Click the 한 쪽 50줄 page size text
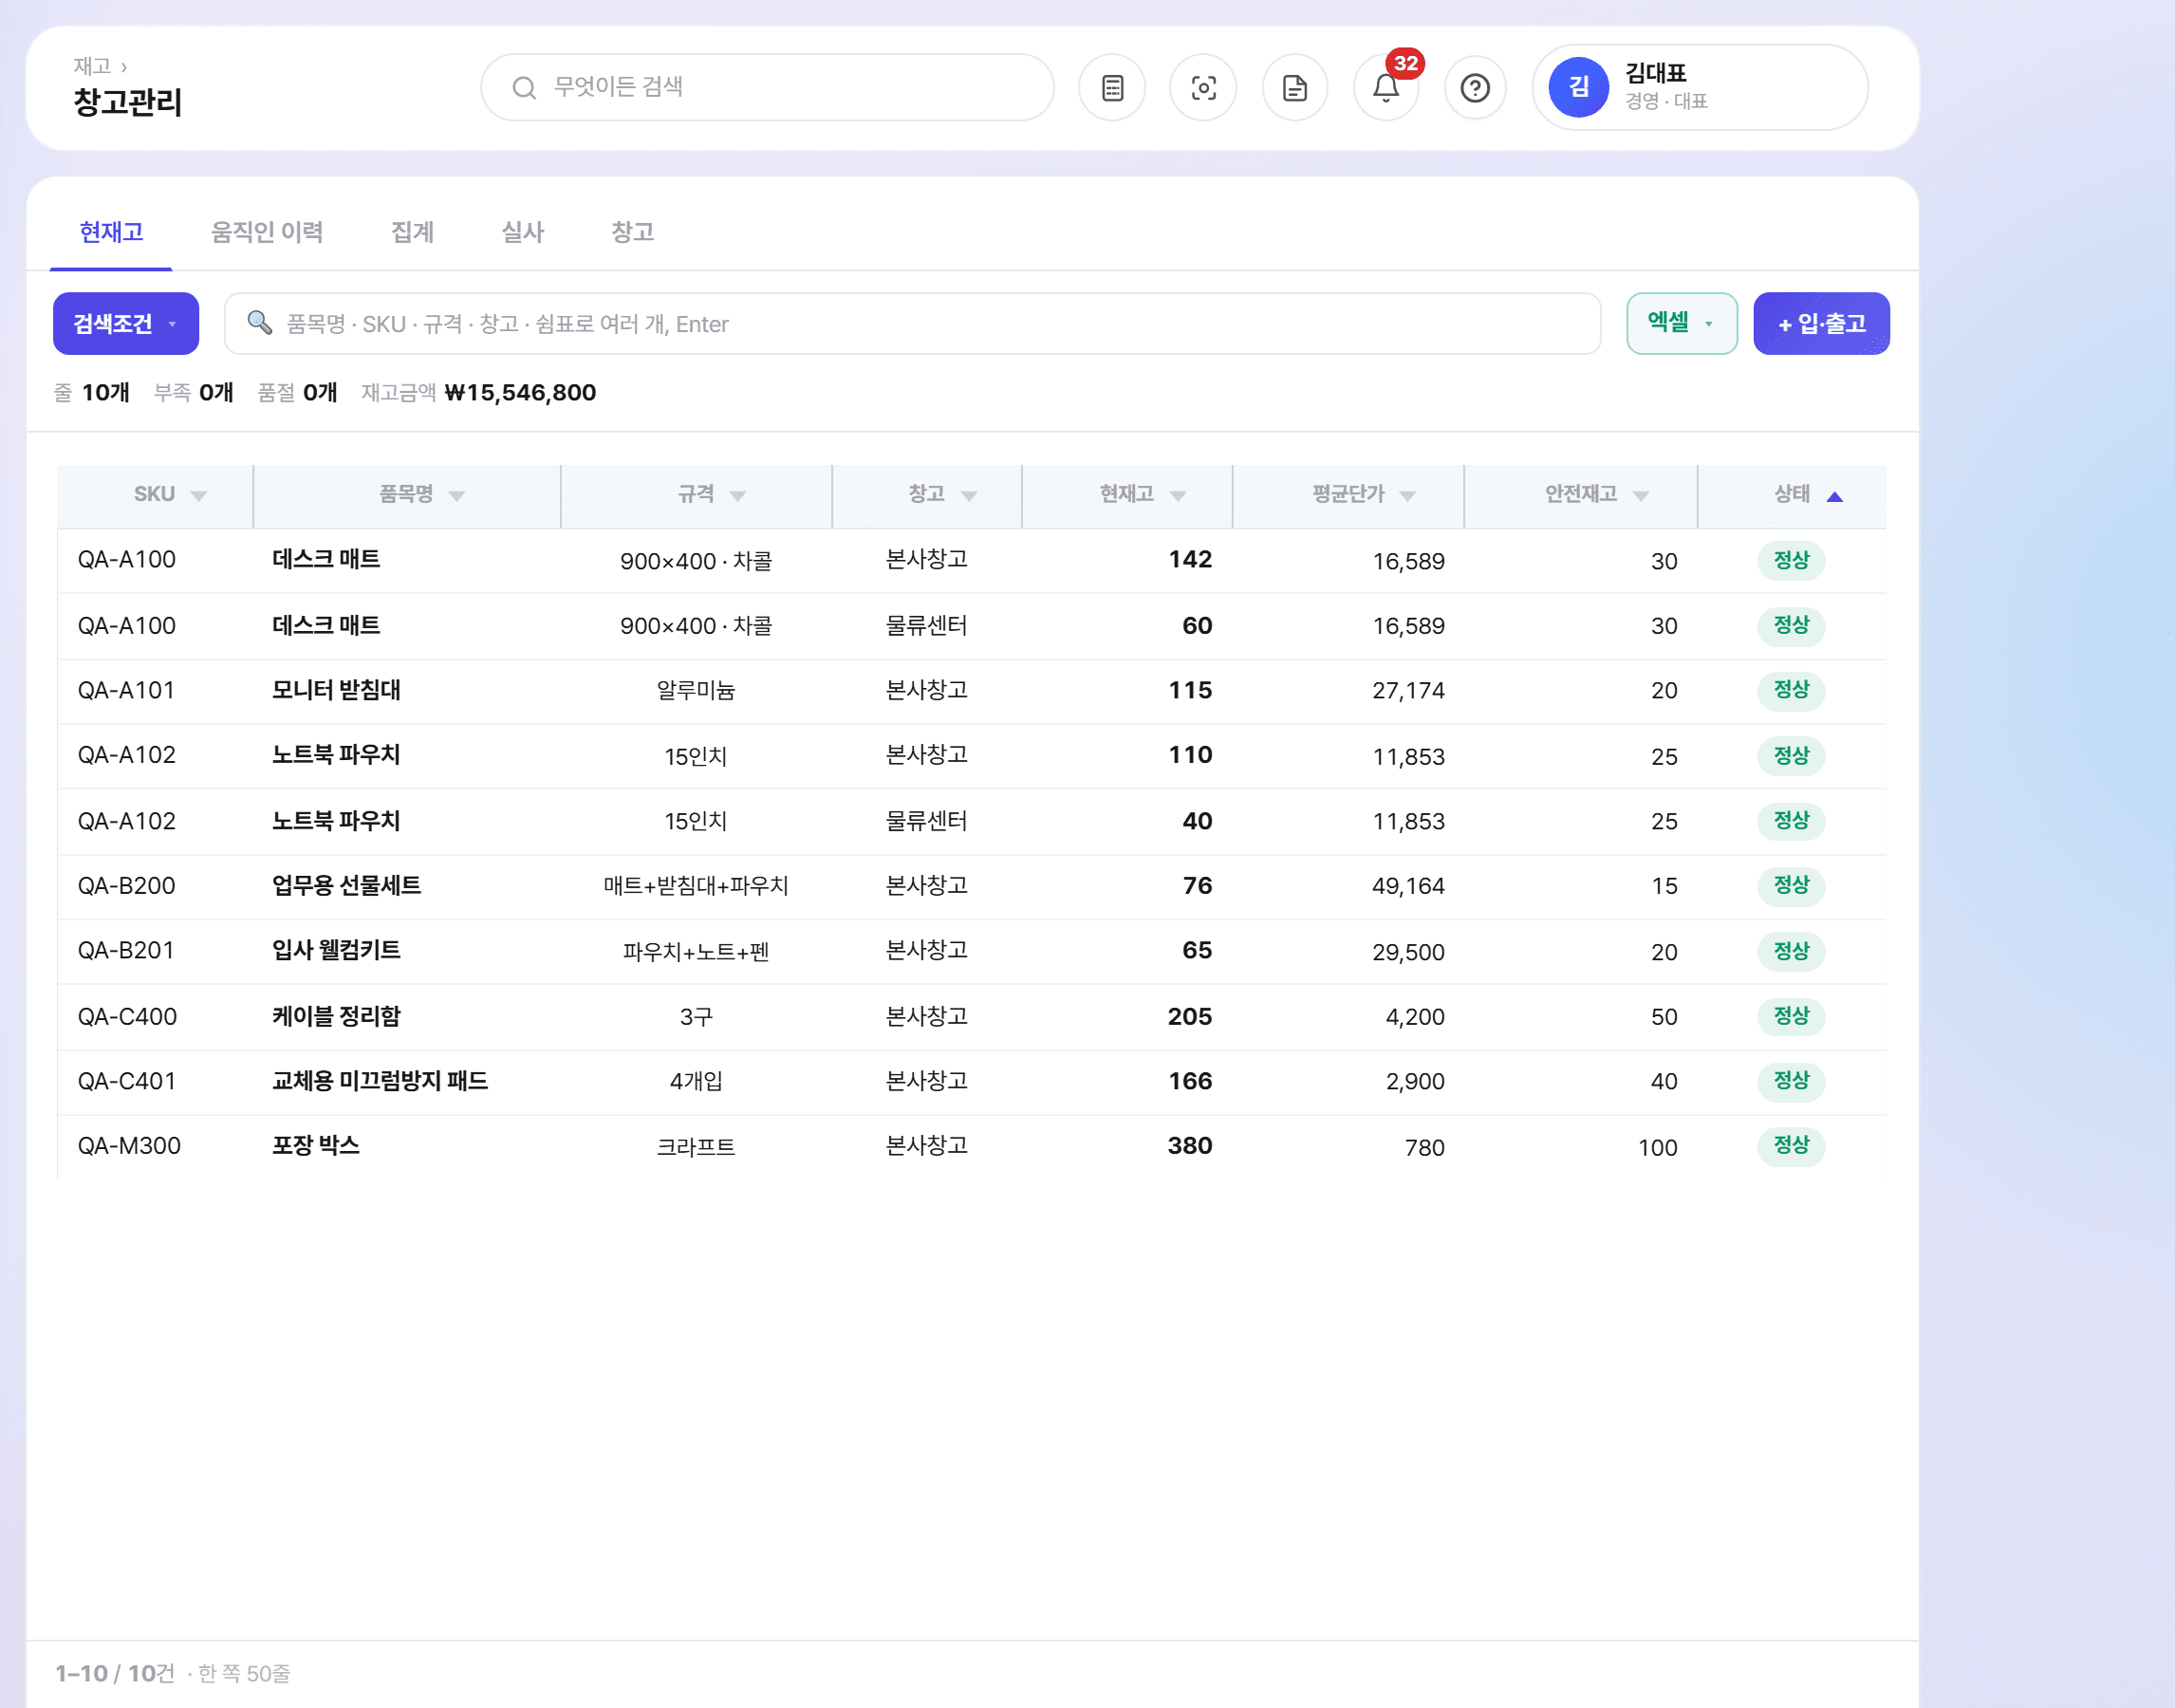The height and width of the screenshot is (1708, 2175). point(244,1673)
